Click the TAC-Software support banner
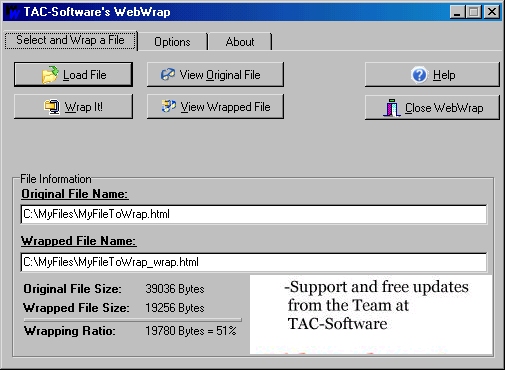This screenshot has height=370, width=505. pos(371,314)
